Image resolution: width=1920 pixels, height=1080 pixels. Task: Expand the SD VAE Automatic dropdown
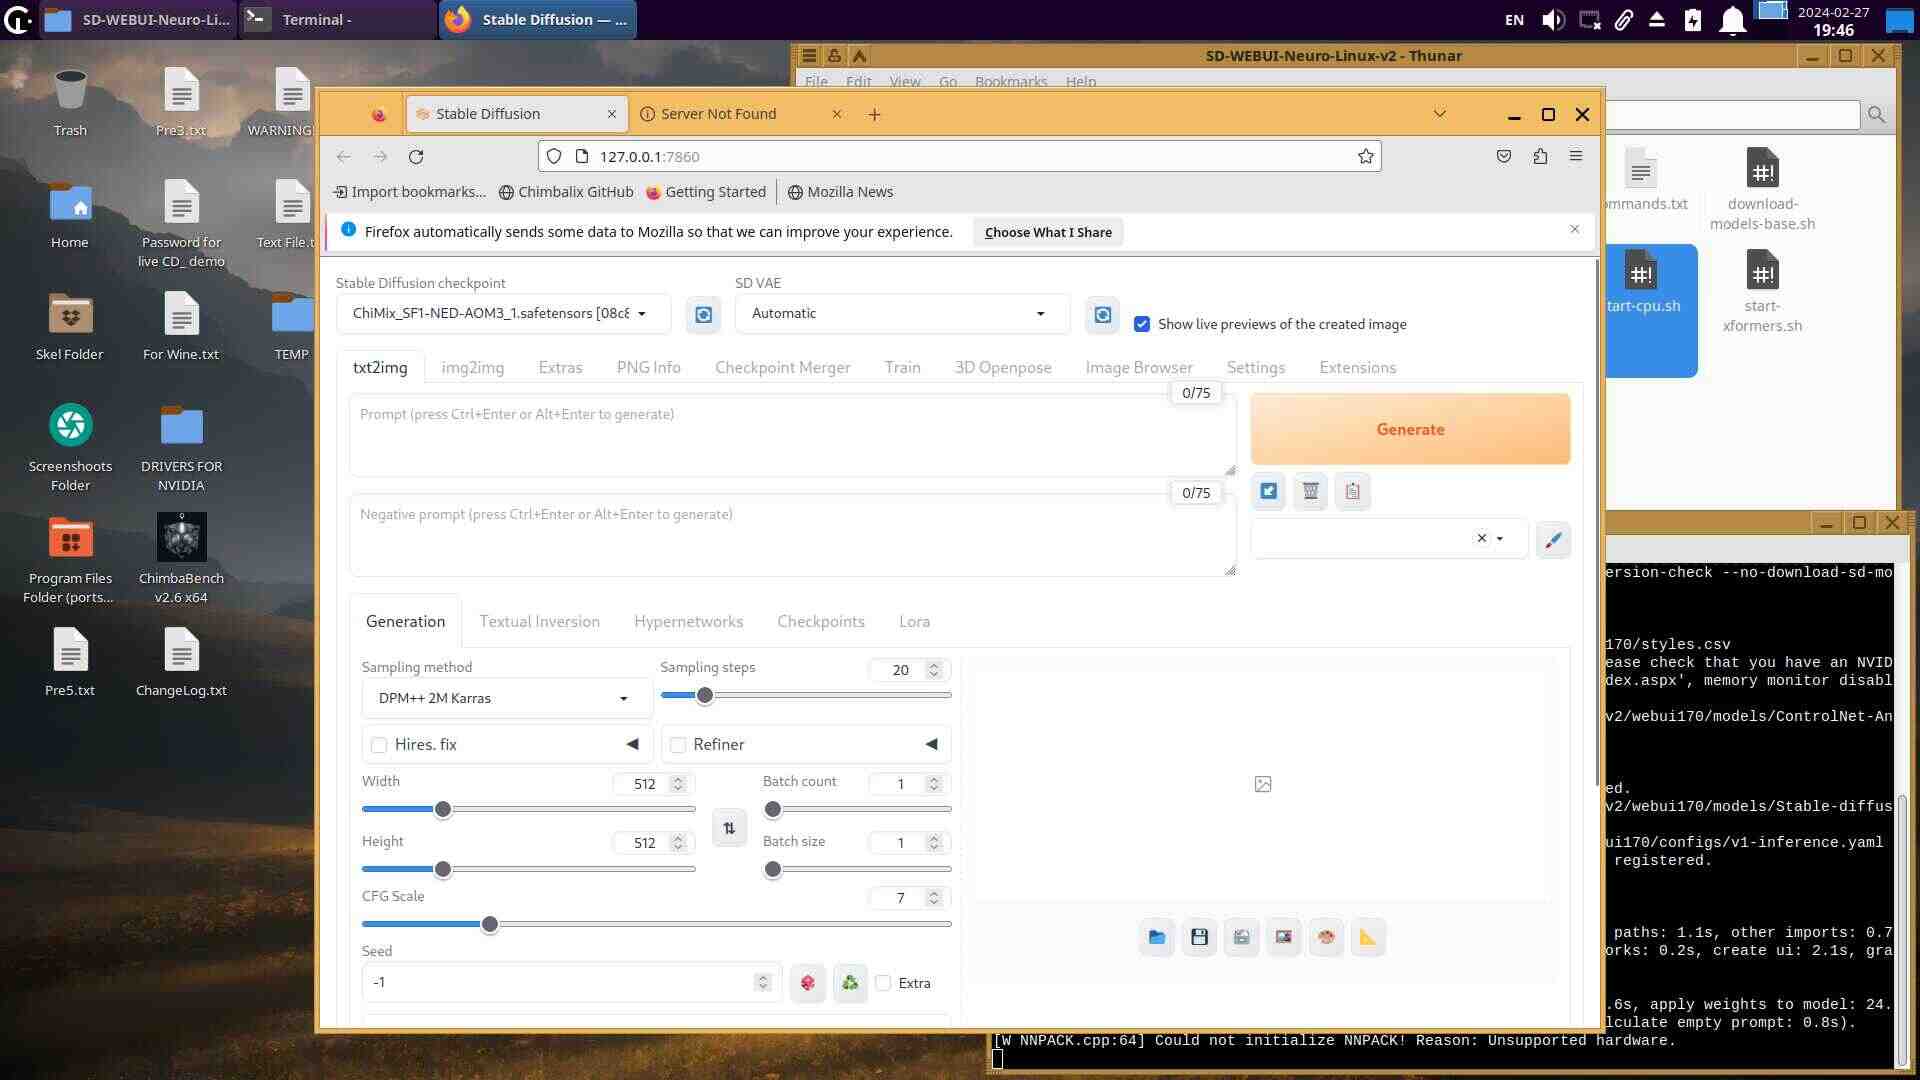click(900, 313)
